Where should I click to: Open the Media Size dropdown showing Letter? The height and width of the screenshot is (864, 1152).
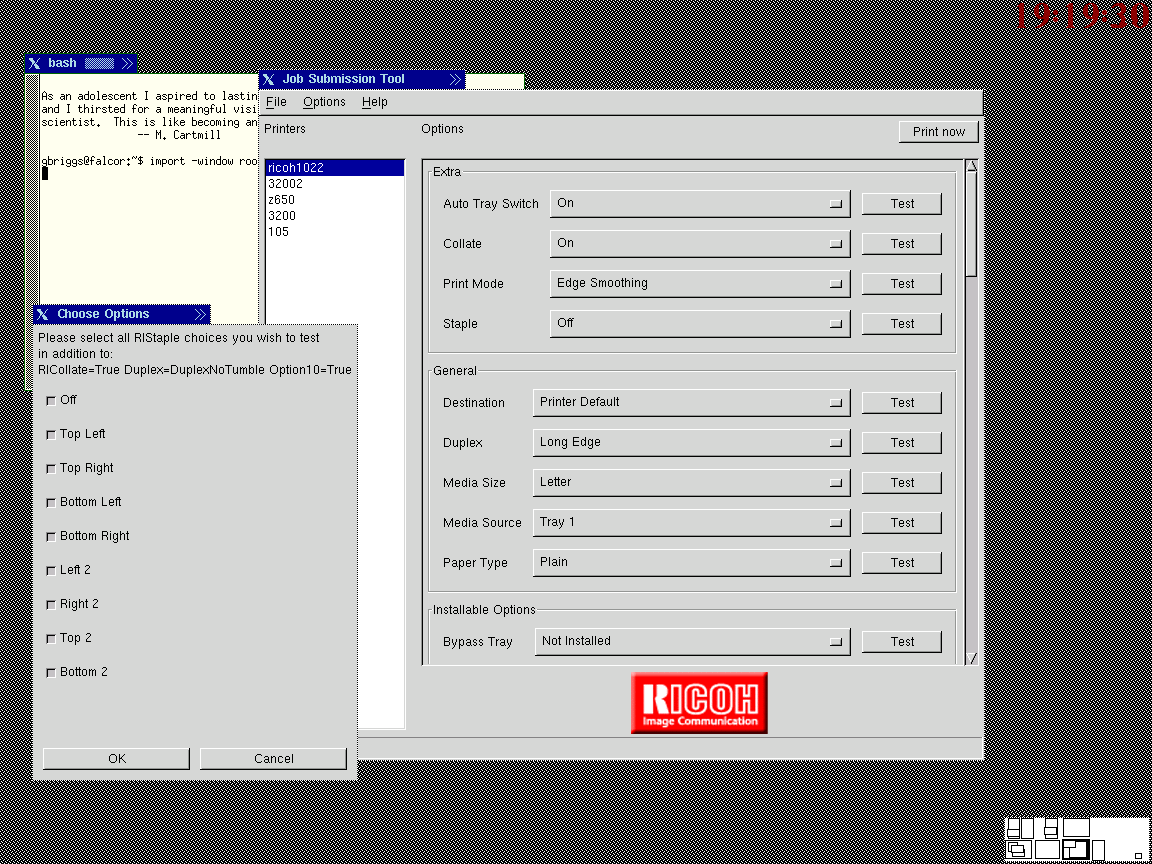click(x=690, y=483)
